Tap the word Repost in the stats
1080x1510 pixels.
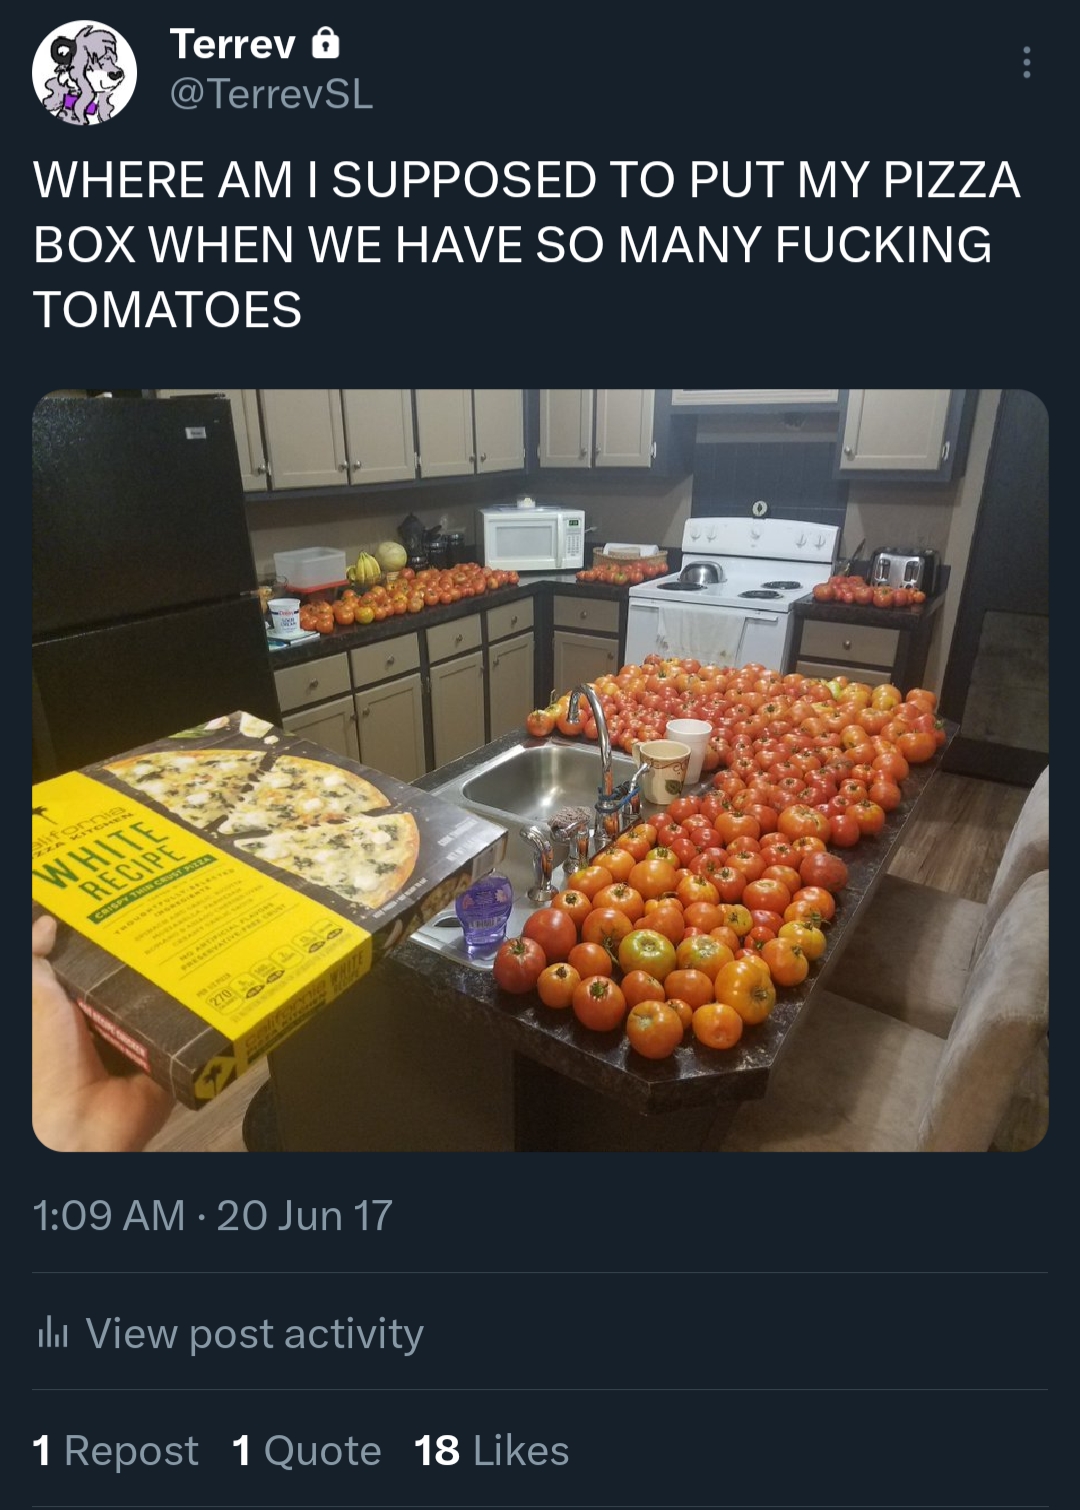[131, 1450]
